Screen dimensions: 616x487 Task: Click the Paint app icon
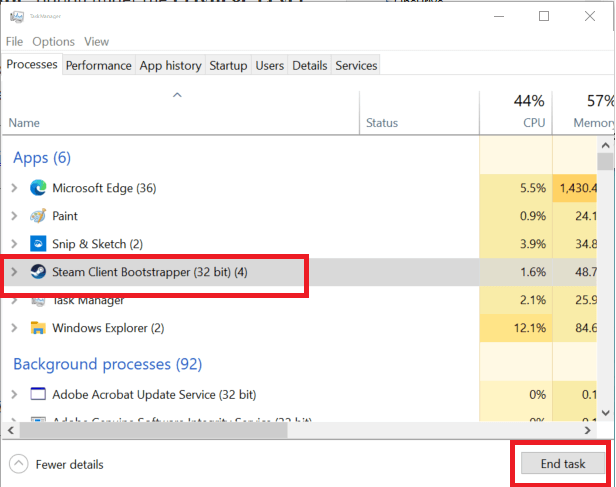38,216
